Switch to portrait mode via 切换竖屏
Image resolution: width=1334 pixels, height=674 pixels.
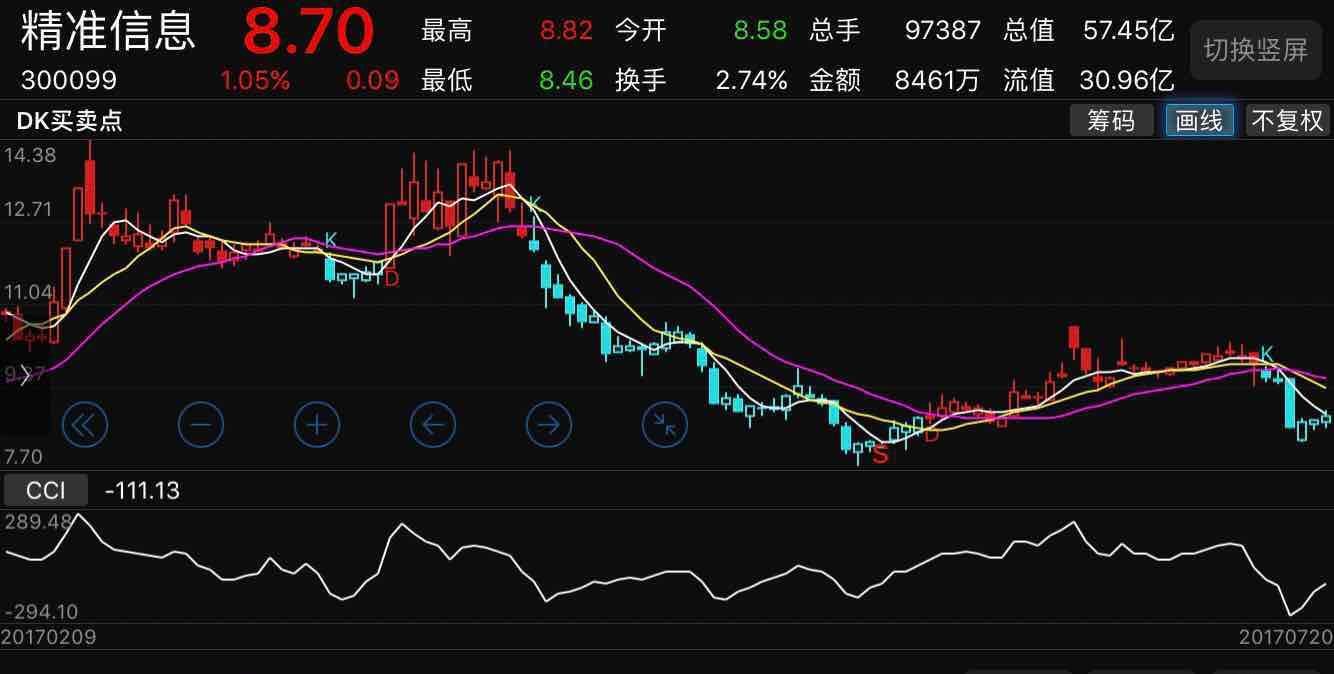point(1255,50)
